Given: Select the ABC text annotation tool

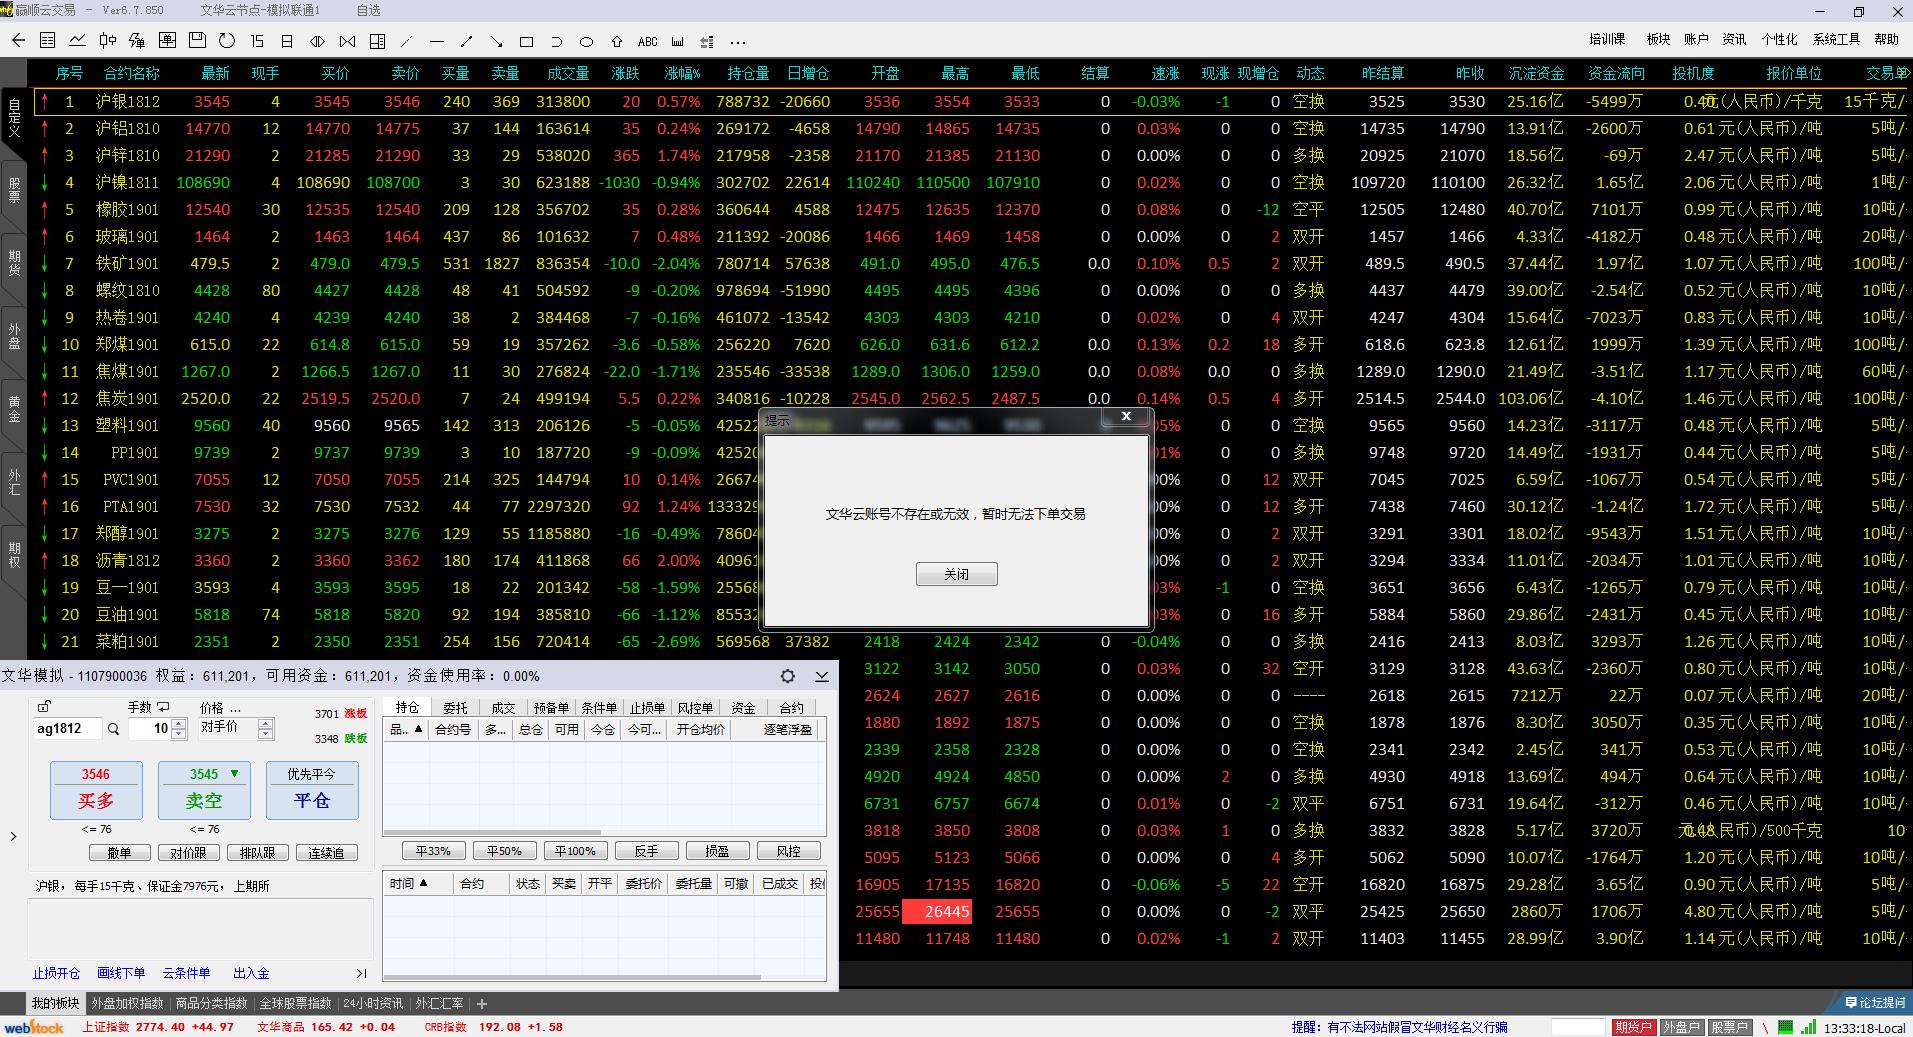Looking at the screenshot, I should (648, 42).
